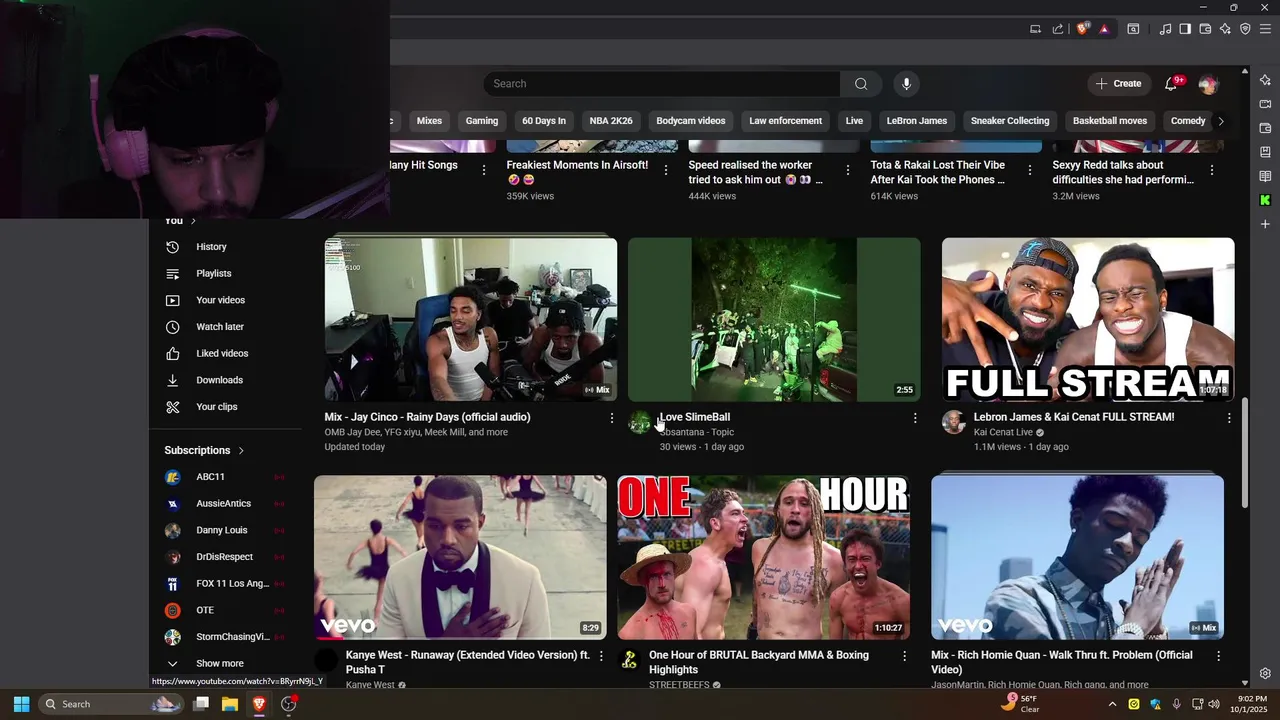1280x720 pixels.
Task: Open the Brave hamburger menu
Action: pos(1265,29)
